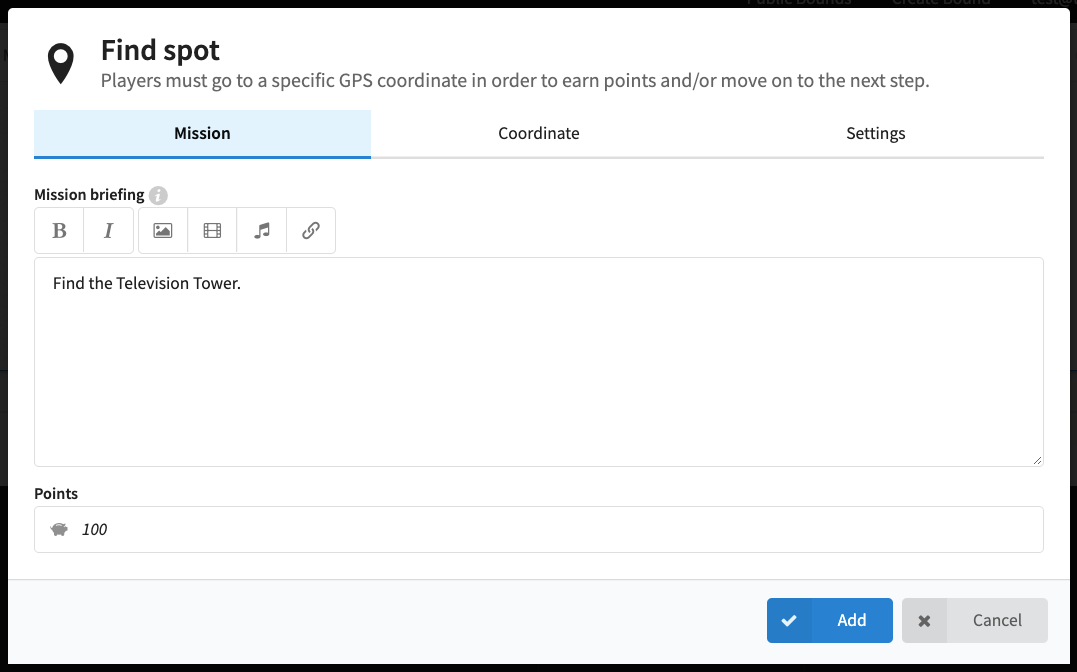Select the Mission tab
This screenshot has width=1077, height=672.
click(x=202, y=133)
